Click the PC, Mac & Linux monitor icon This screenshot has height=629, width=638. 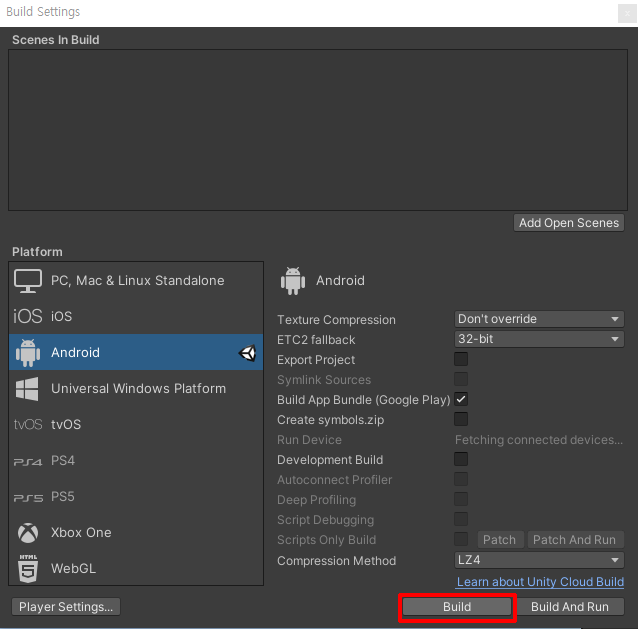[28, 281]
